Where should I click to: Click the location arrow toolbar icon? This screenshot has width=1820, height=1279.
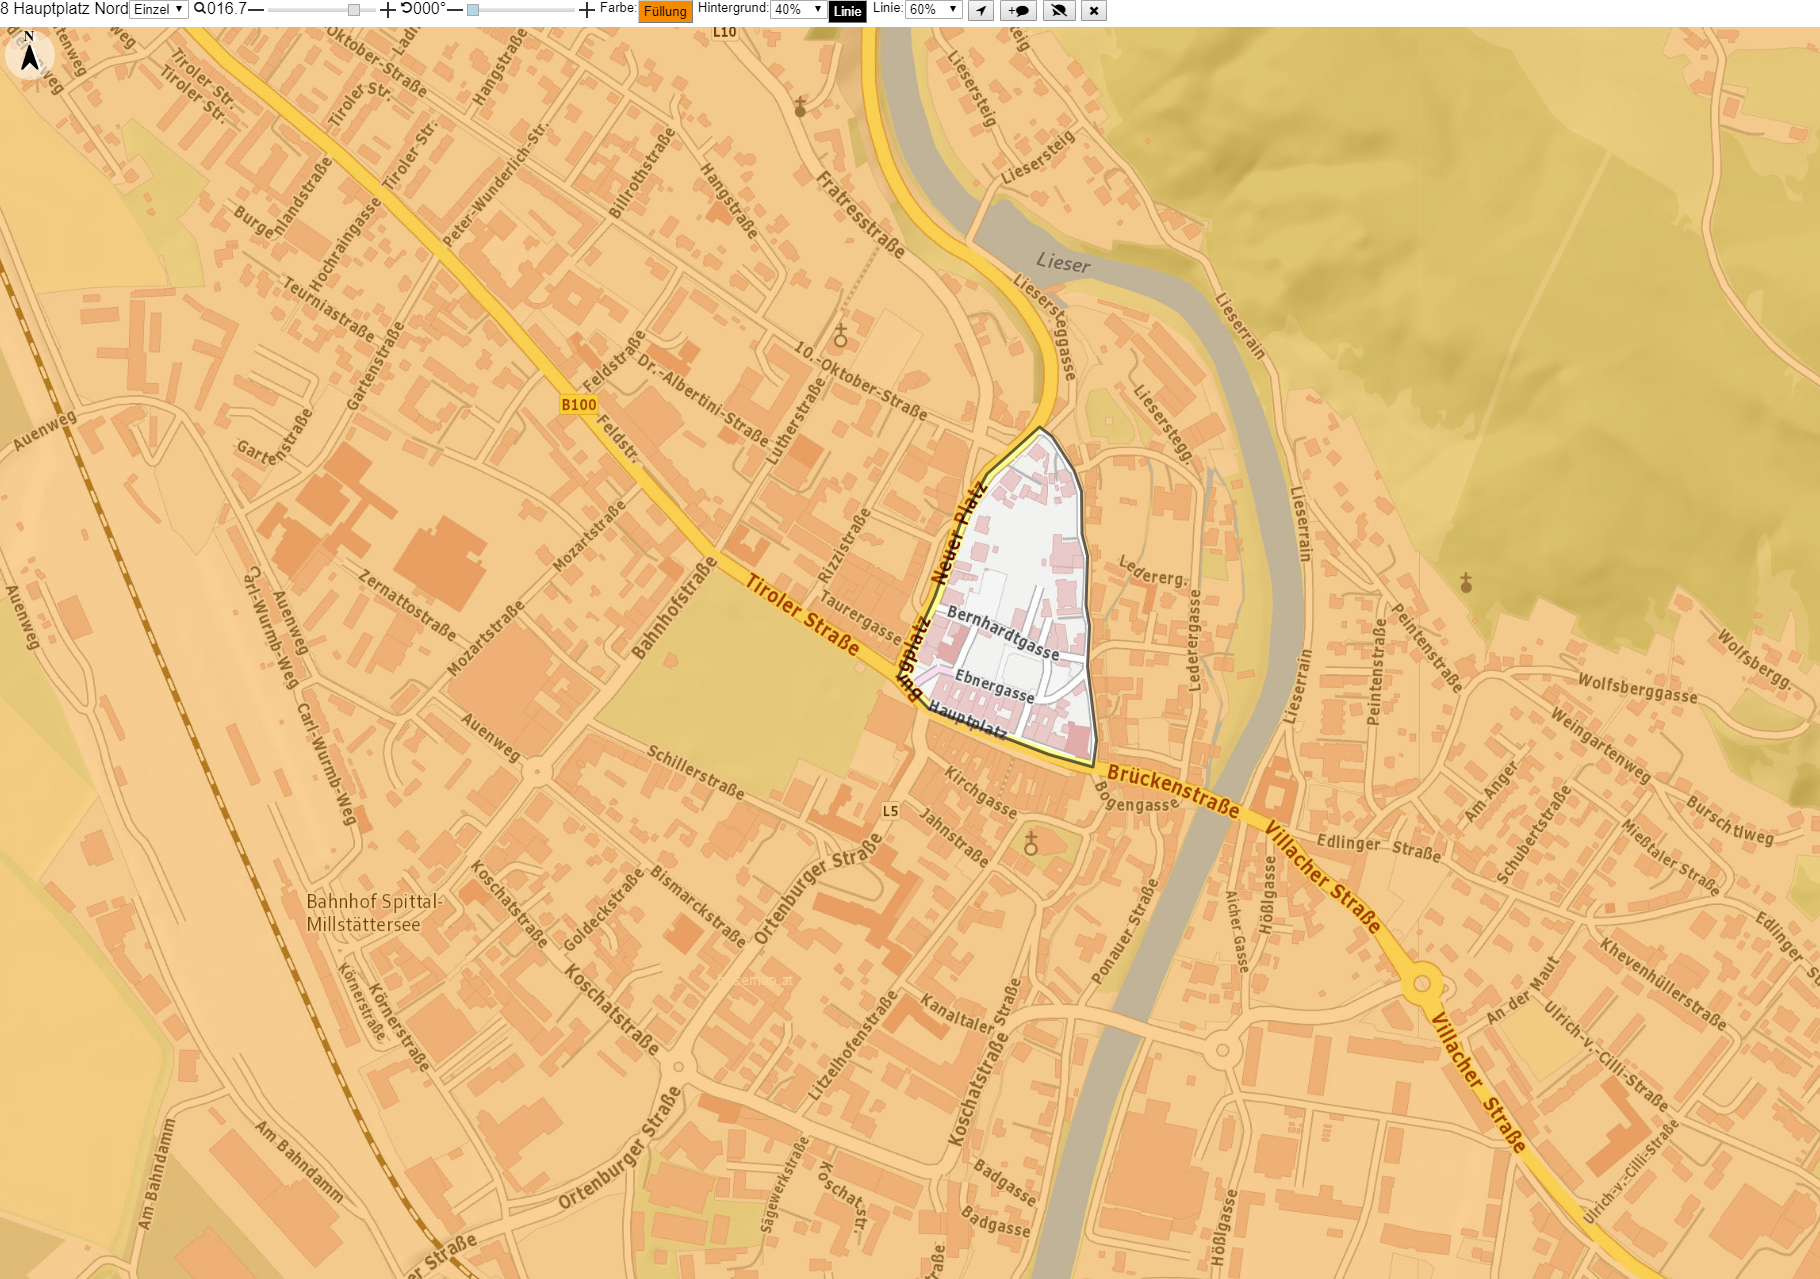[x=981, y=11]
